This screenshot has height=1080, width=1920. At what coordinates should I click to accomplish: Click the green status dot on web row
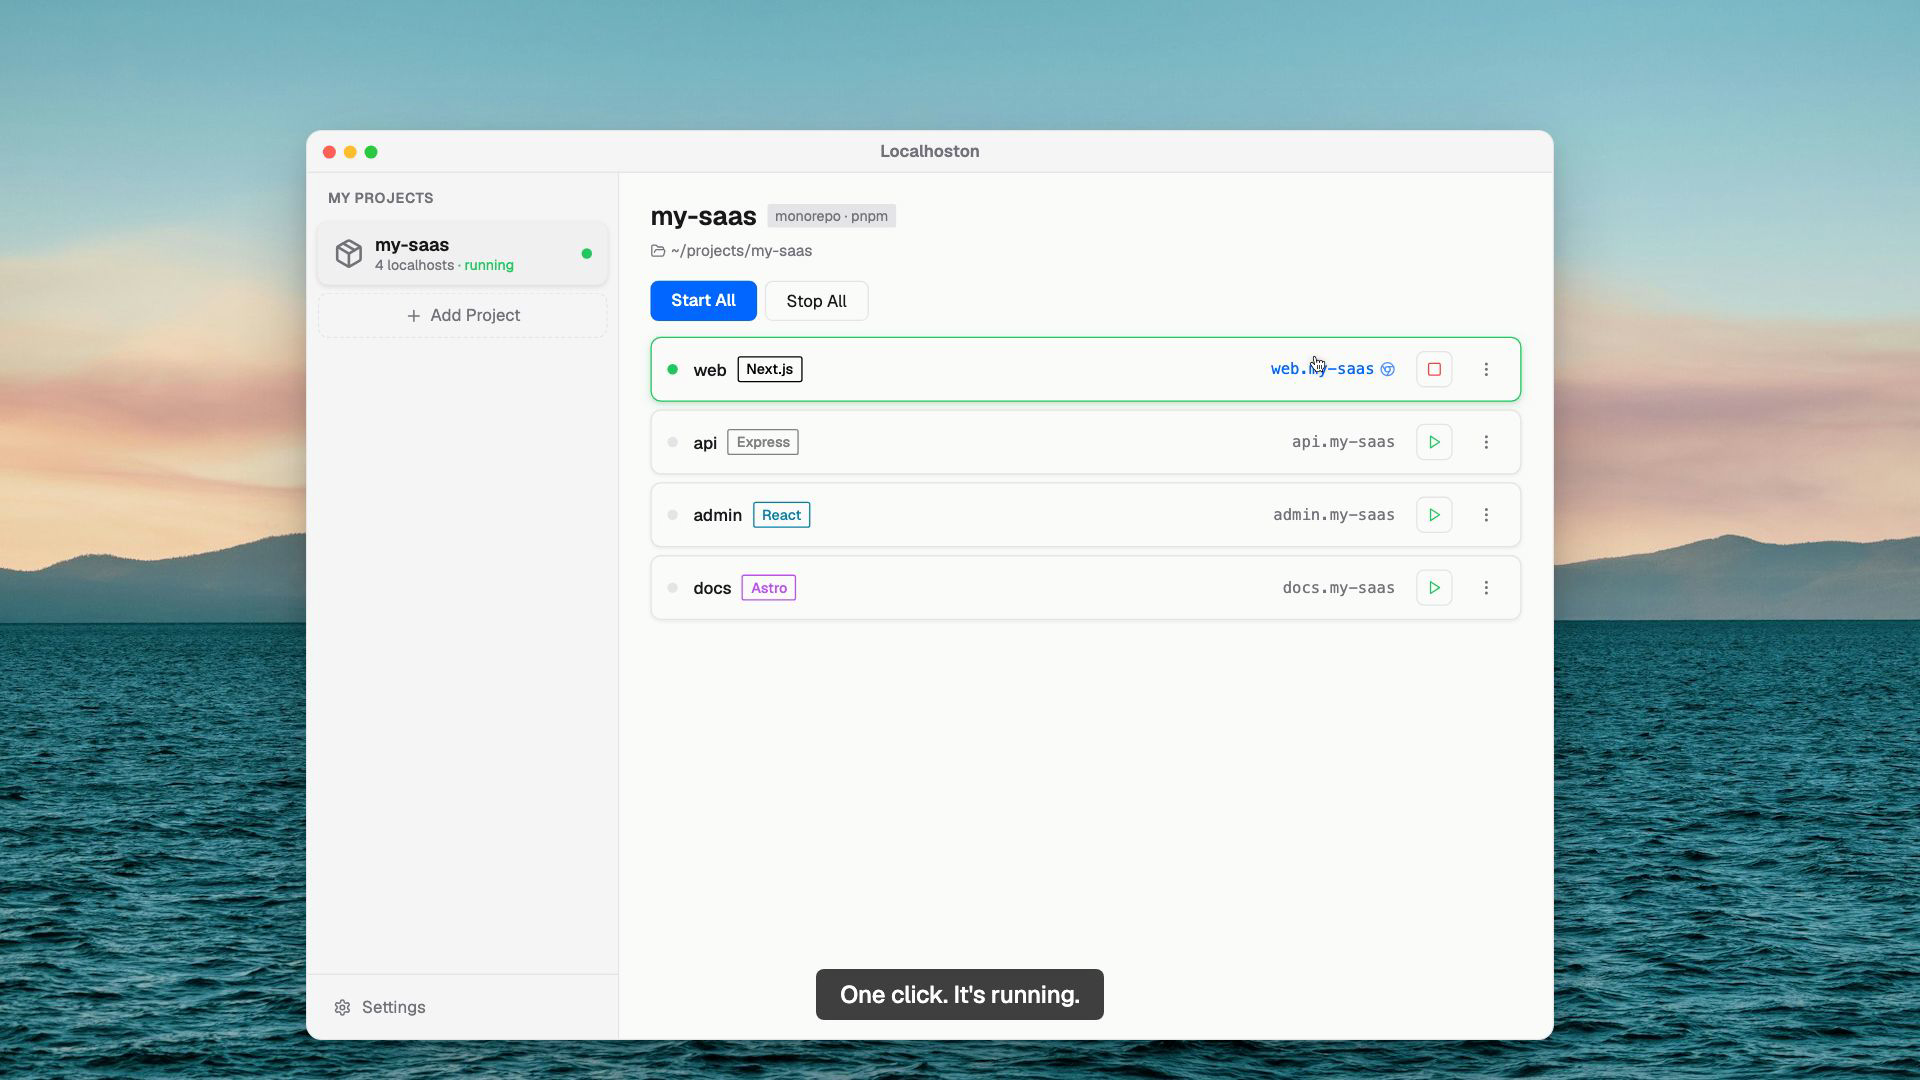pos(672,369)
